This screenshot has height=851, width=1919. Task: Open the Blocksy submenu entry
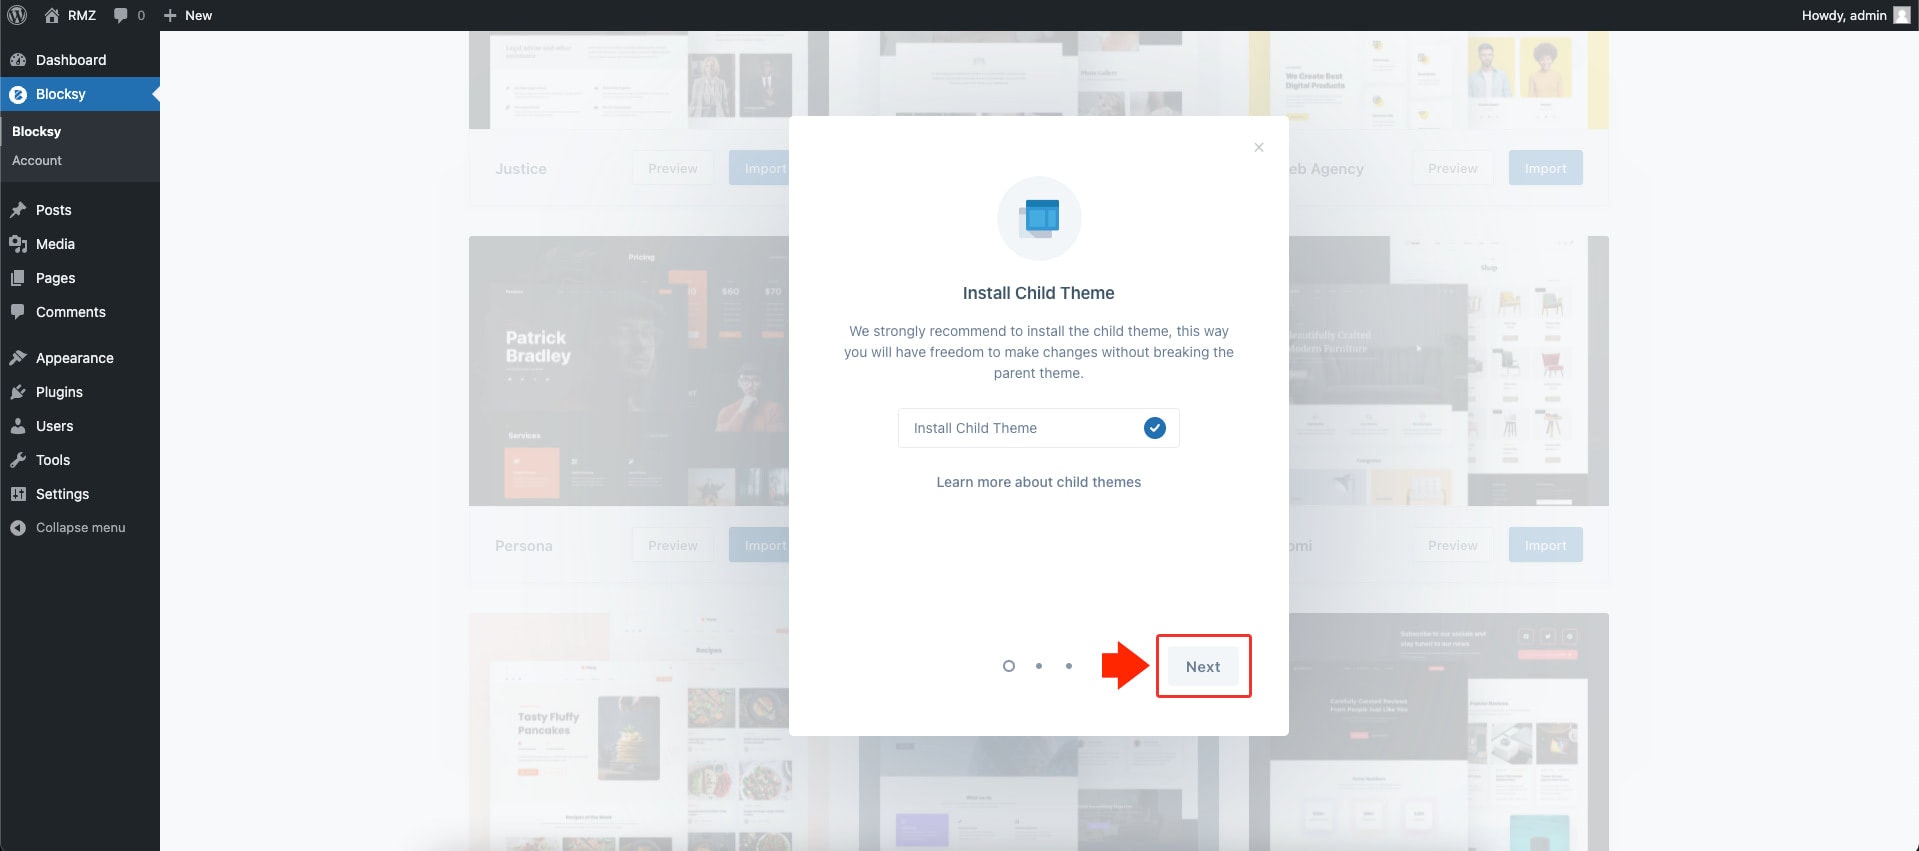pos(36,131)
